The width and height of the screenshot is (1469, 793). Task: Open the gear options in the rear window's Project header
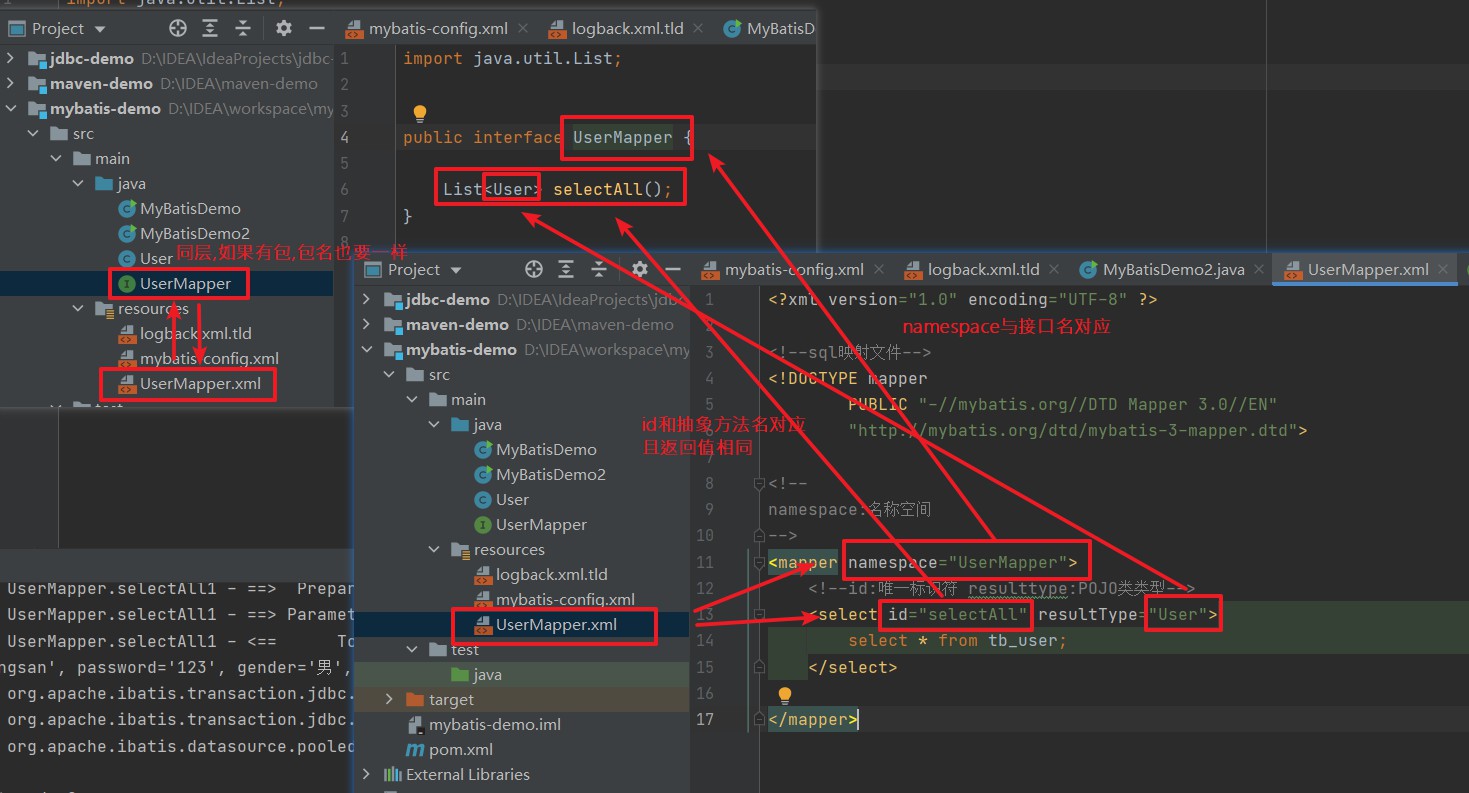[284, 28]
